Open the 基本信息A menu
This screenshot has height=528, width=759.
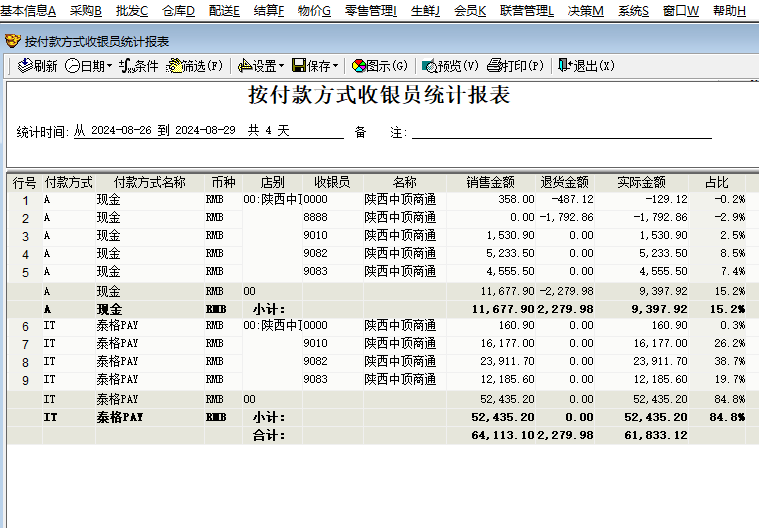pos(28,10)
